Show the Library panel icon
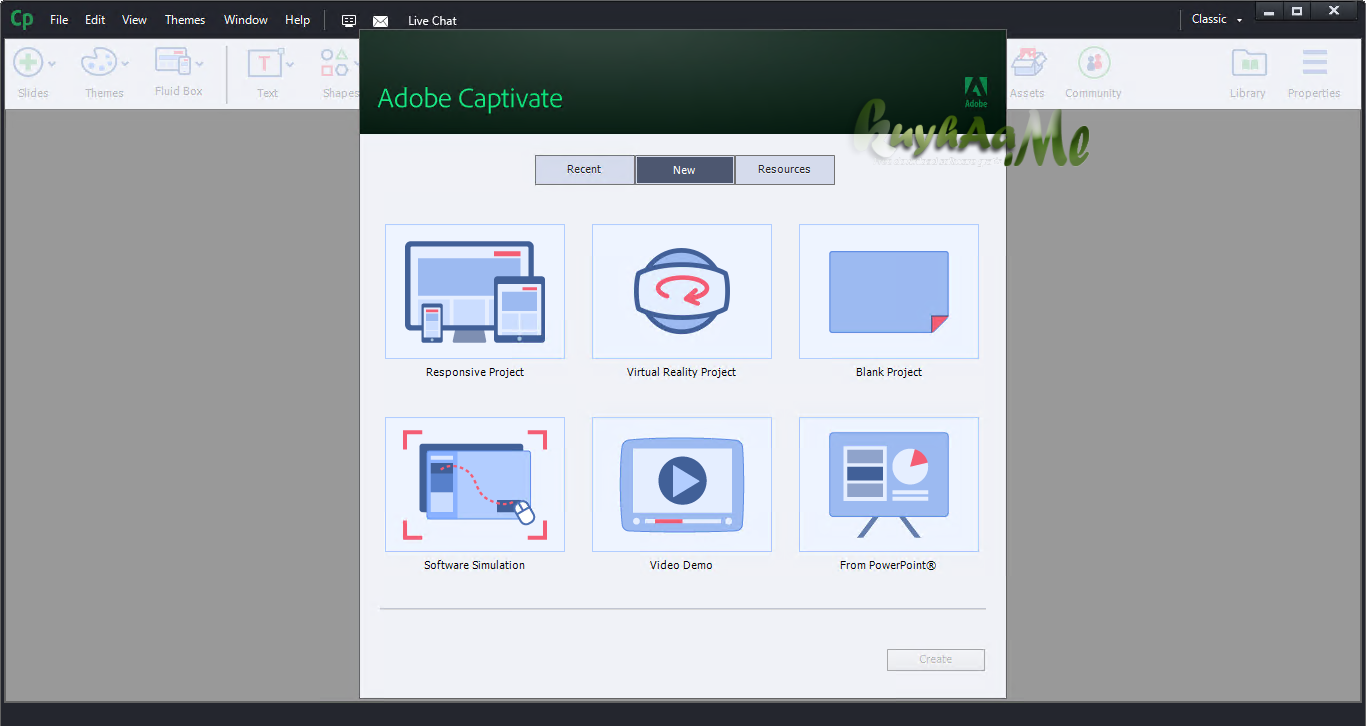The image size is (1366, 726). pos(1248,63)
